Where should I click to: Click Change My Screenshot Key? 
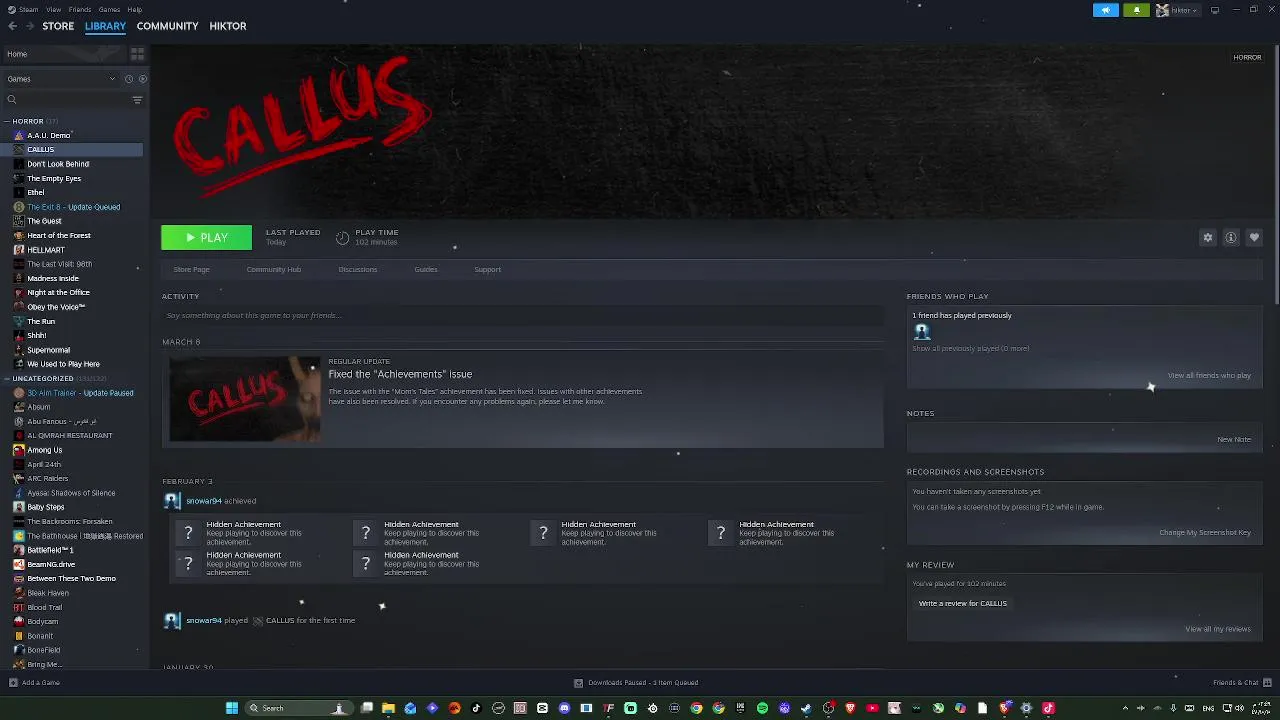point(1205,533)
